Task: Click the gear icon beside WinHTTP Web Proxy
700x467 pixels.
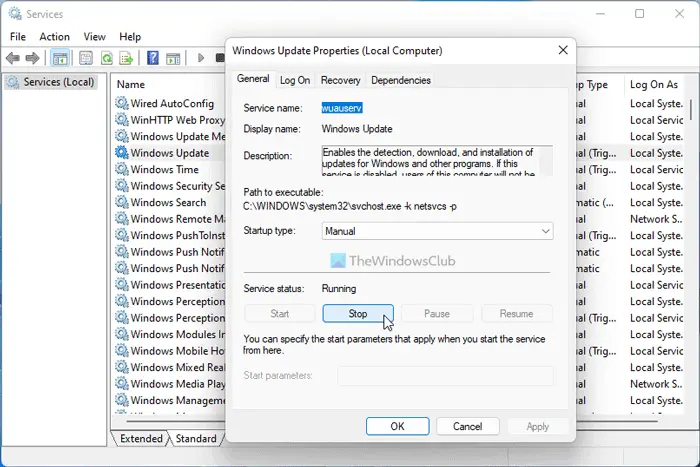Action: click(122, 120)
